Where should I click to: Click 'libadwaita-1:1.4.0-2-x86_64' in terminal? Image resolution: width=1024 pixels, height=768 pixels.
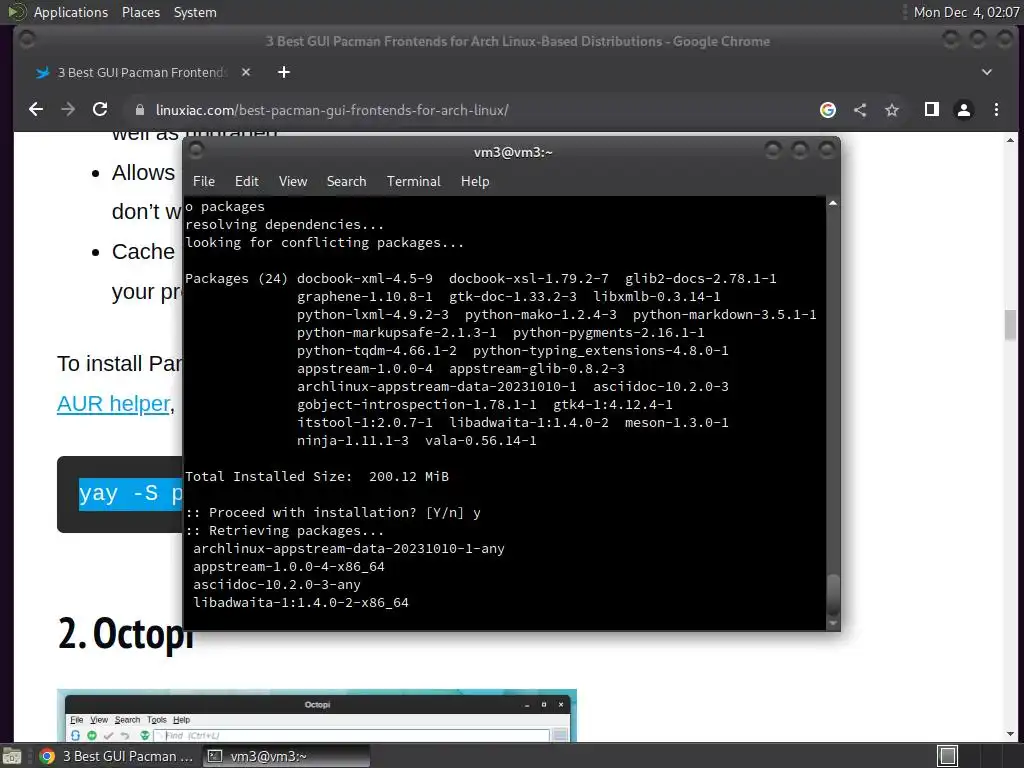point(300,602)
